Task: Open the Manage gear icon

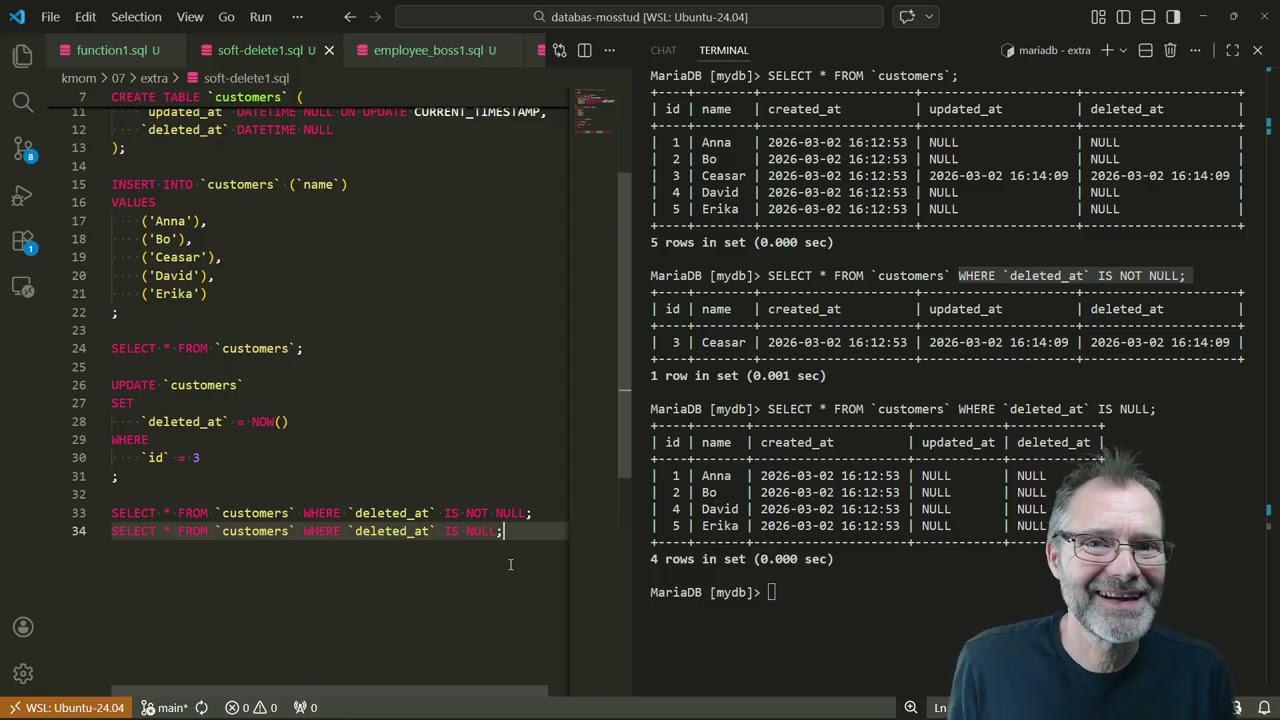Action: click(23, 674)
